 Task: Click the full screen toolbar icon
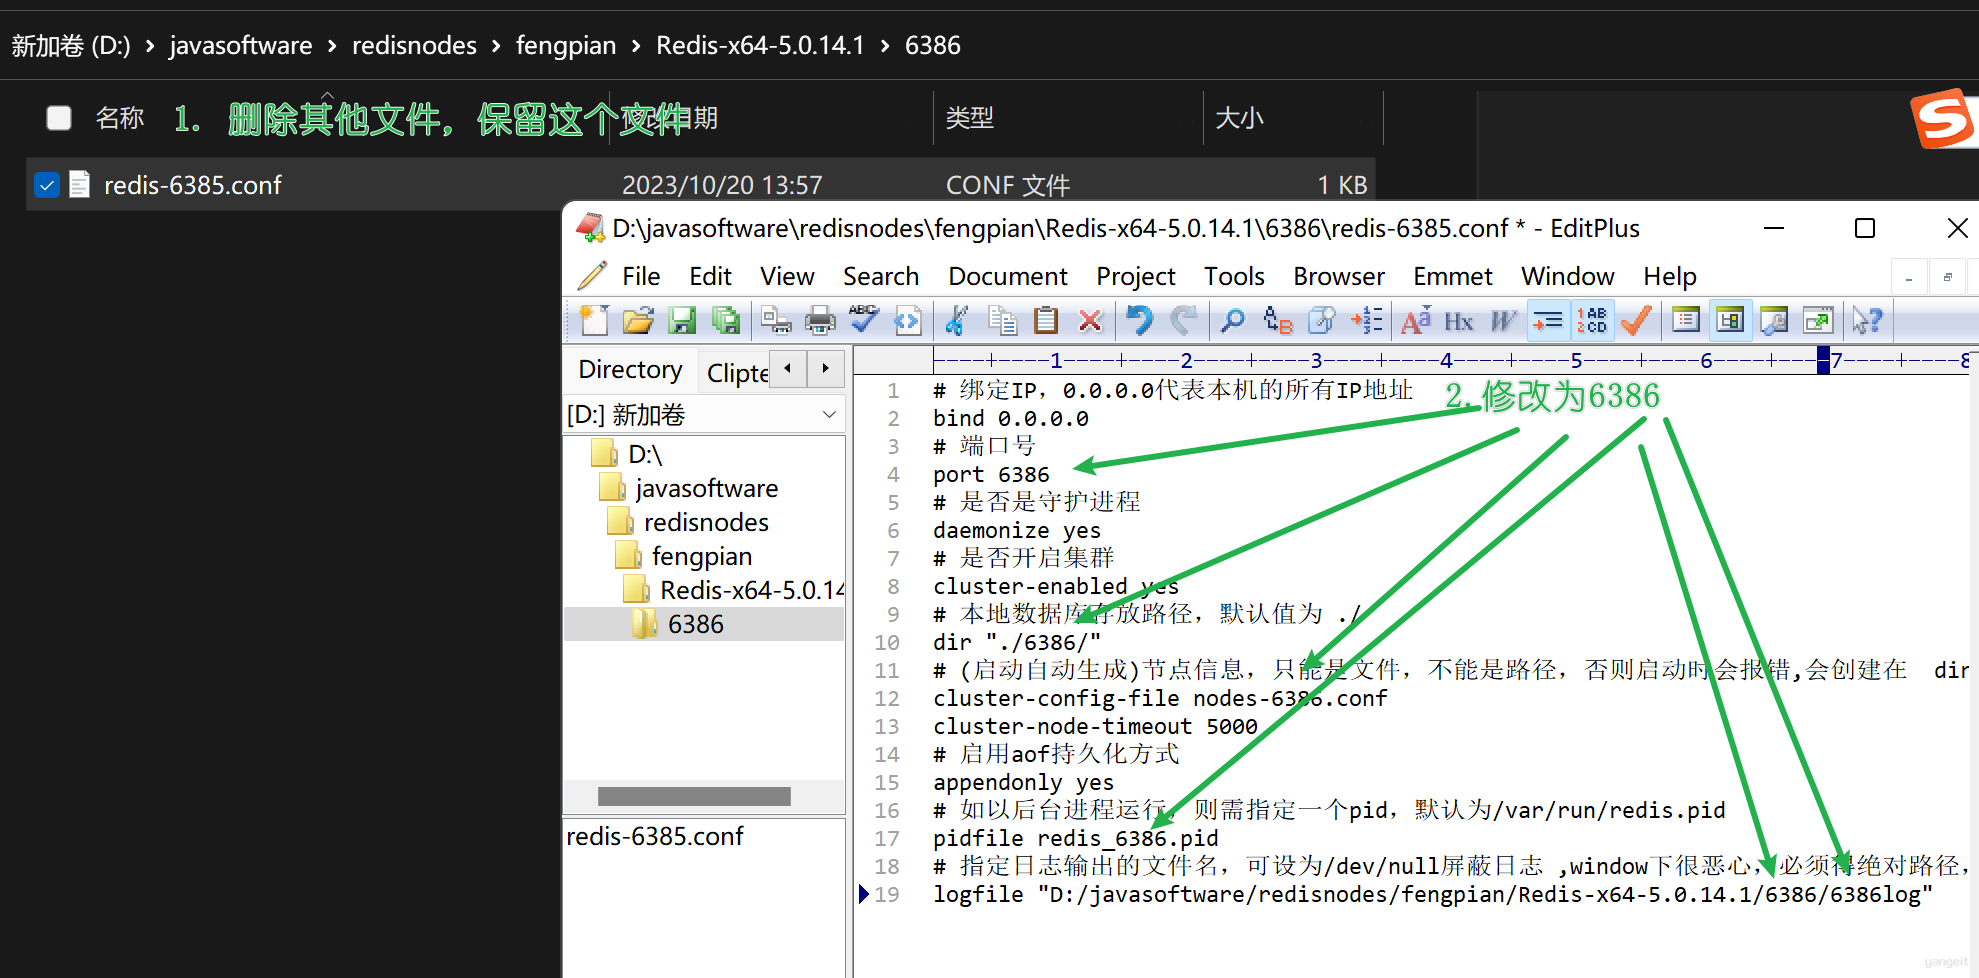click(x=1818, y=320)
